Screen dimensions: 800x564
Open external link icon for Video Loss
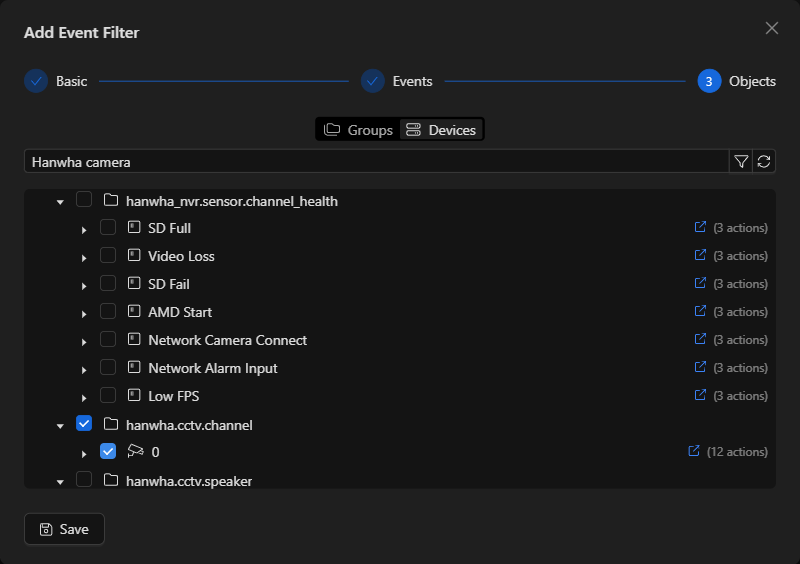point(700,255)
